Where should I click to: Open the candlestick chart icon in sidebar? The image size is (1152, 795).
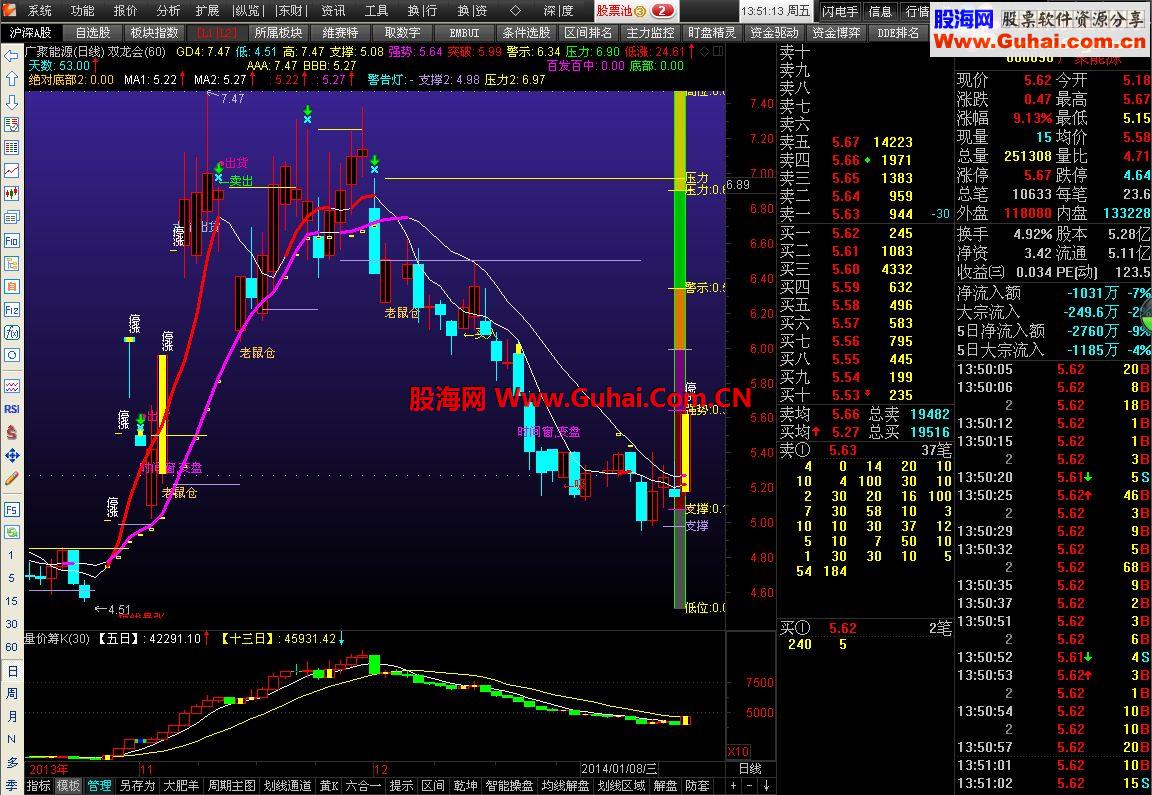coord(11,194)
